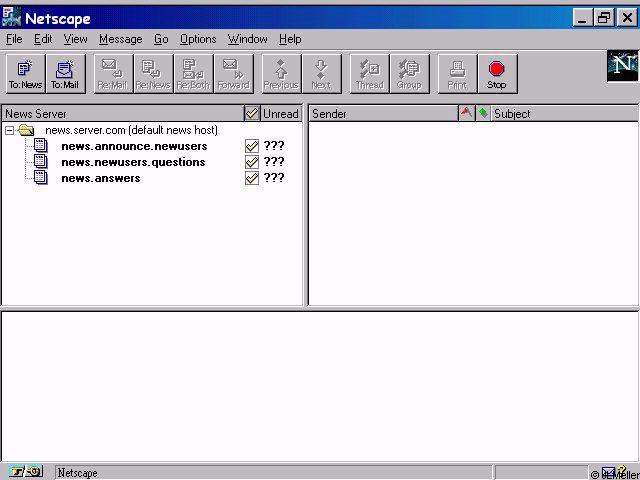
Task: Click the green read-marker column header
Action: click(483, 113)
